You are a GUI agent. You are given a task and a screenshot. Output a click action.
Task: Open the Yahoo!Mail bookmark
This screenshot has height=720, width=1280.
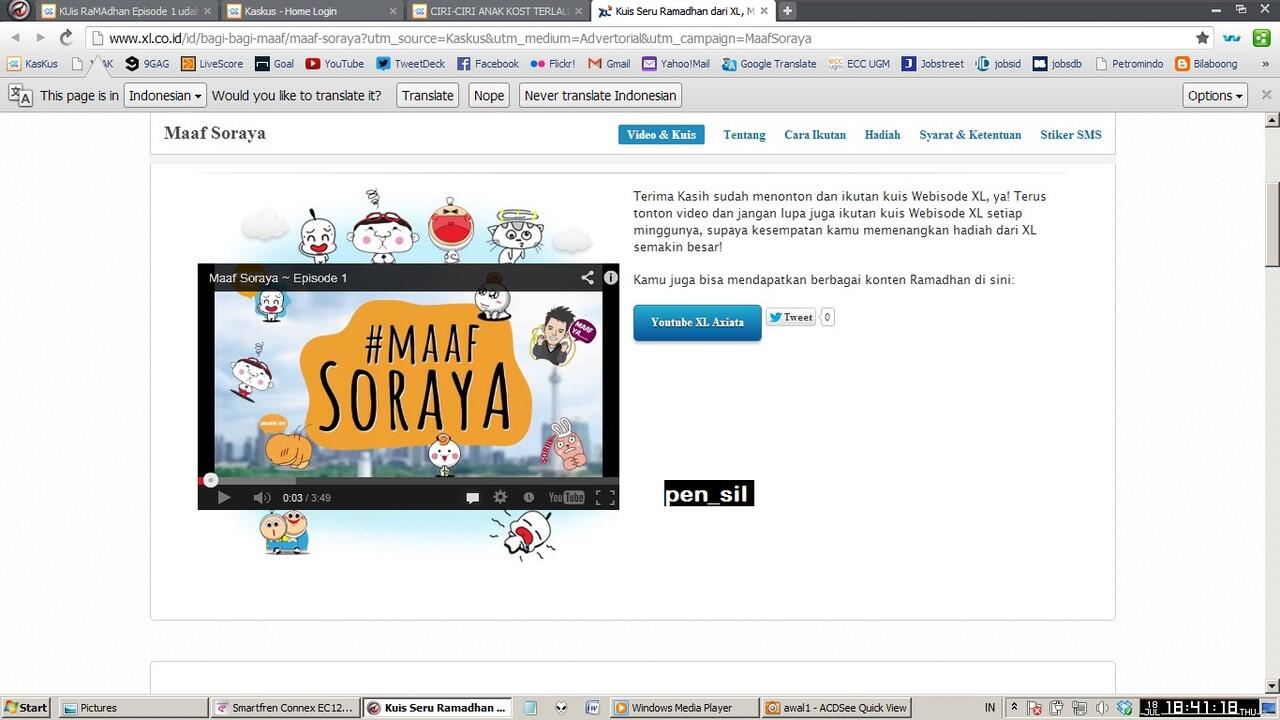pos(676,64)
